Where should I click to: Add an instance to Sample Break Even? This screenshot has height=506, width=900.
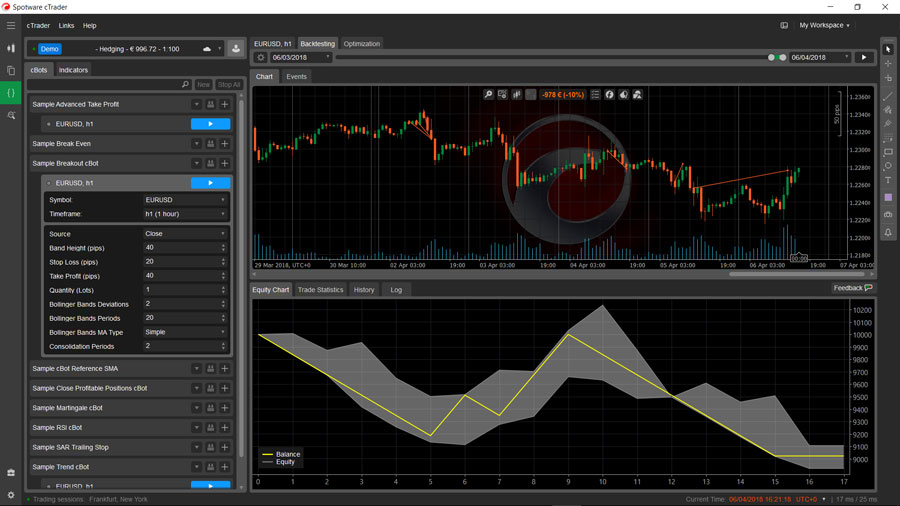(225, 143)
